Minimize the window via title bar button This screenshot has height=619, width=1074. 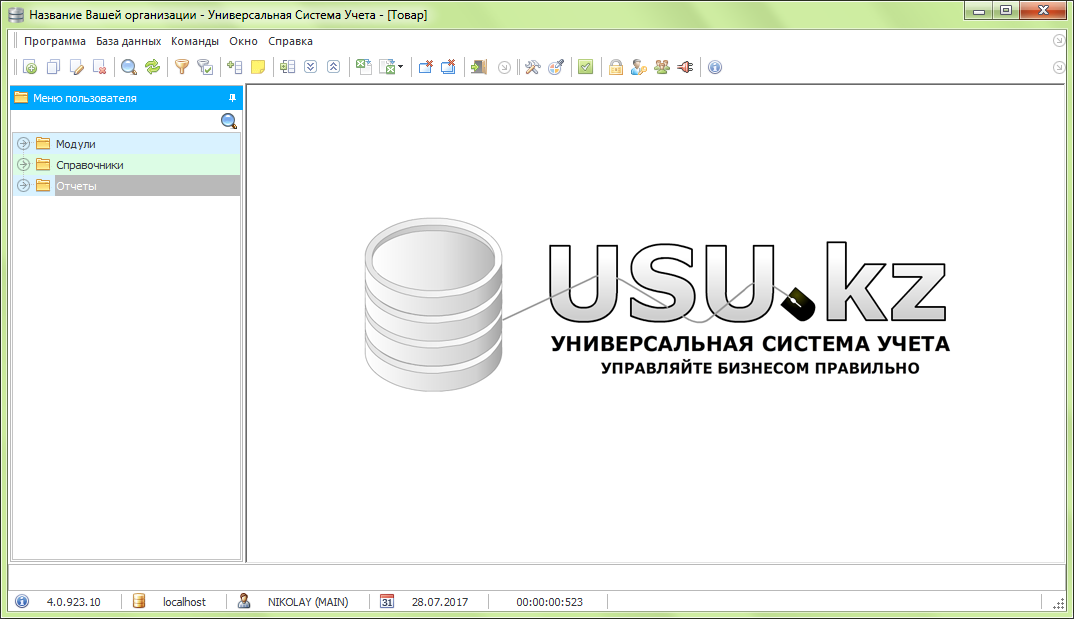click(x=979, y=10)
